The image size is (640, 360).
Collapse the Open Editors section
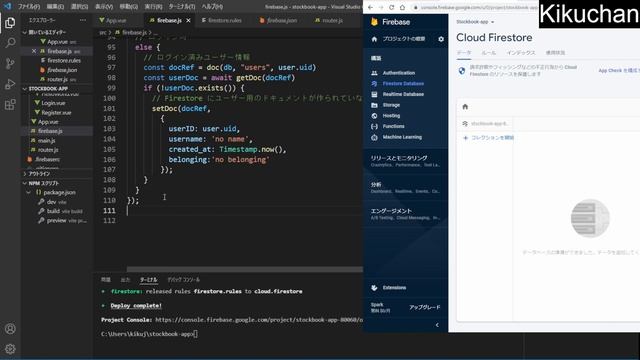click(25, 32)
